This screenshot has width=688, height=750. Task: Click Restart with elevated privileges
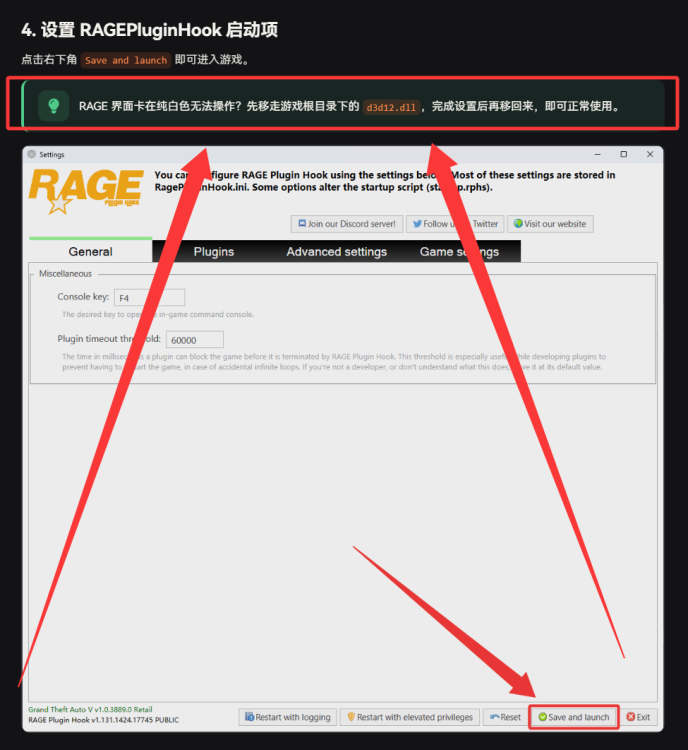(410, 717)
